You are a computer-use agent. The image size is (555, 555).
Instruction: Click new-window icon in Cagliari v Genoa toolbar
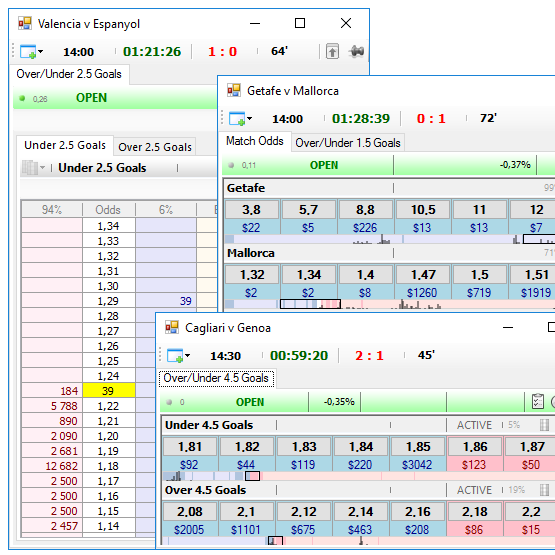click(175, 356)
